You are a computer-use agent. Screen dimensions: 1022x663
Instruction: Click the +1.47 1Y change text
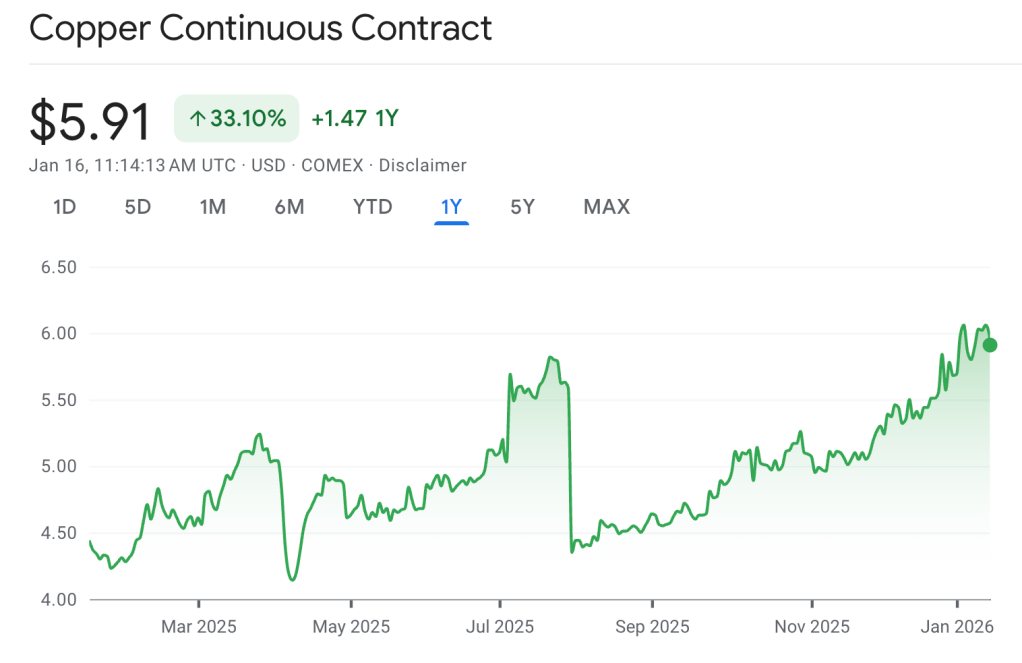355,119
